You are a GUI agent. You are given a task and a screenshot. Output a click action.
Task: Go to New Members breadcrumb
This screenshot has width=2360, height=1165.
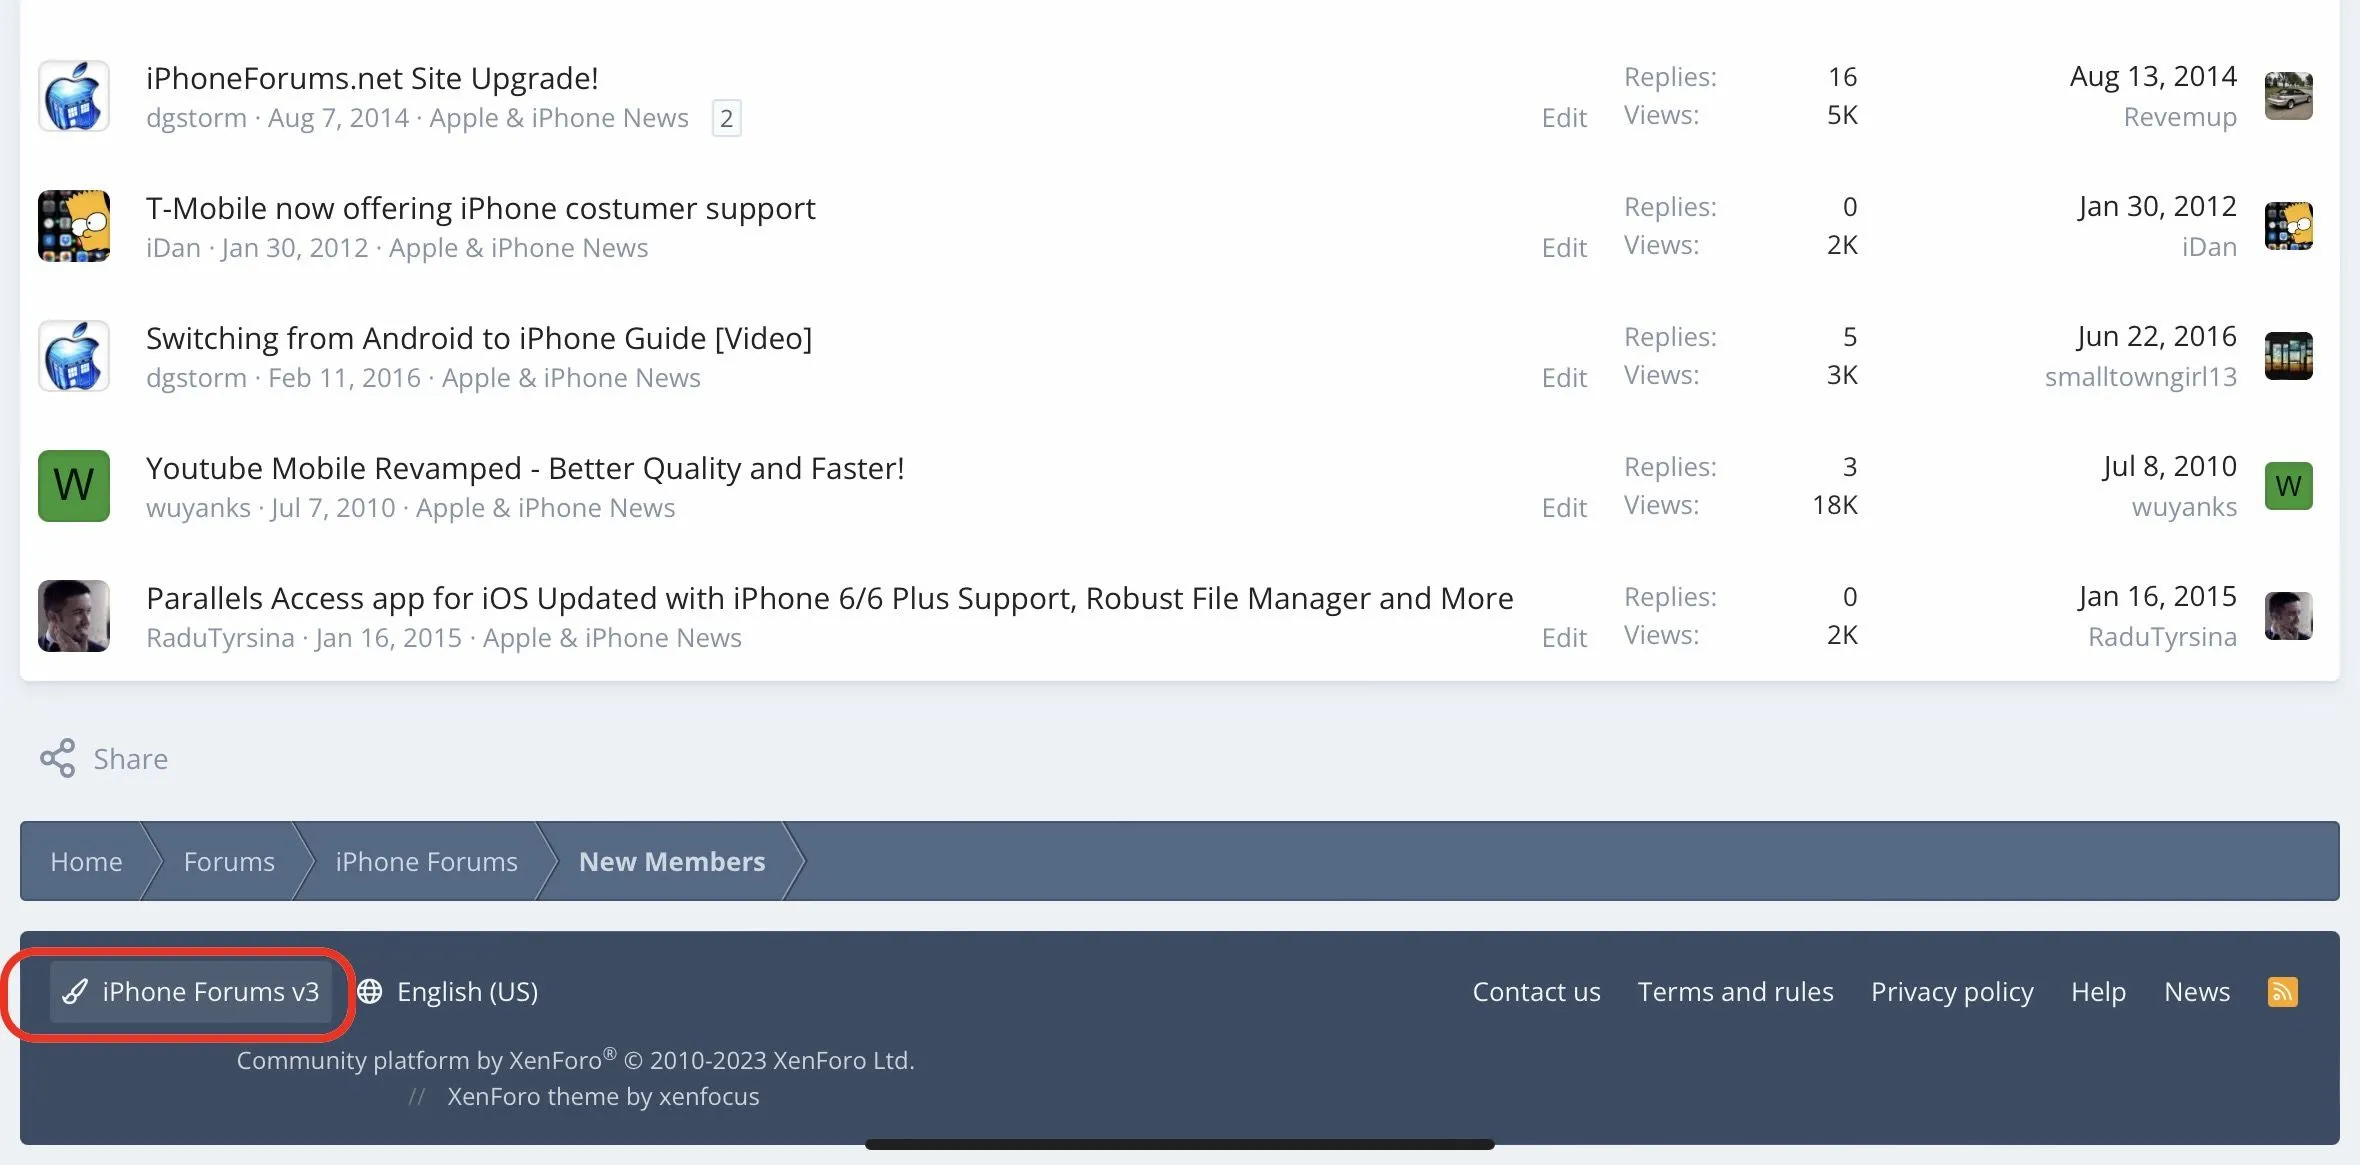point(672,862)
